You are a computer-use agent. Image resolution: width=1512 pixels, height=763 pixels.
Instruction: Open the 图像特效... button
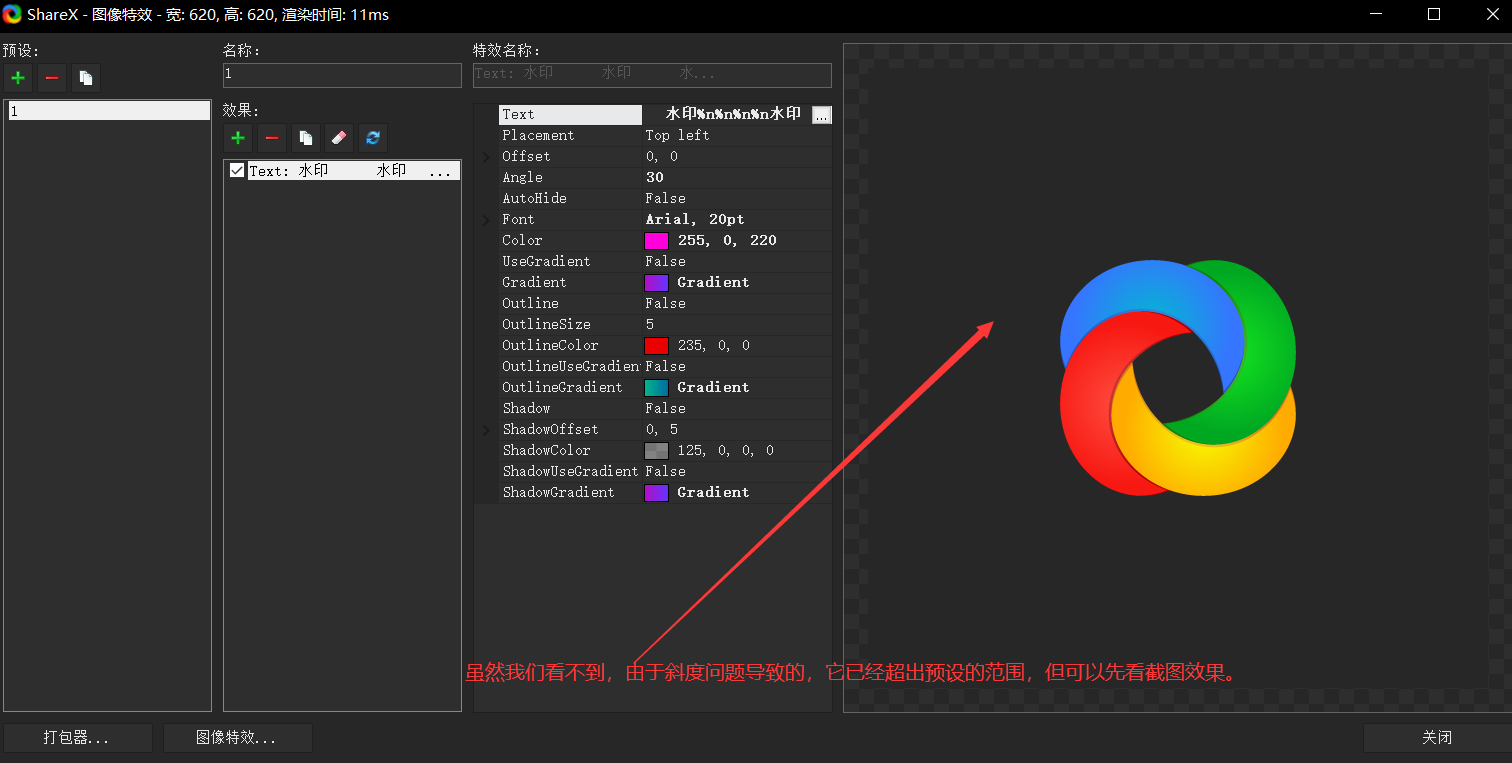[237, 738]
